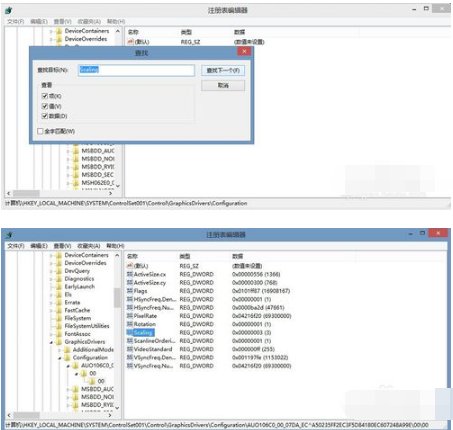Click the Cancel button in Find dialog
The image size is (453, 430).
223,85
